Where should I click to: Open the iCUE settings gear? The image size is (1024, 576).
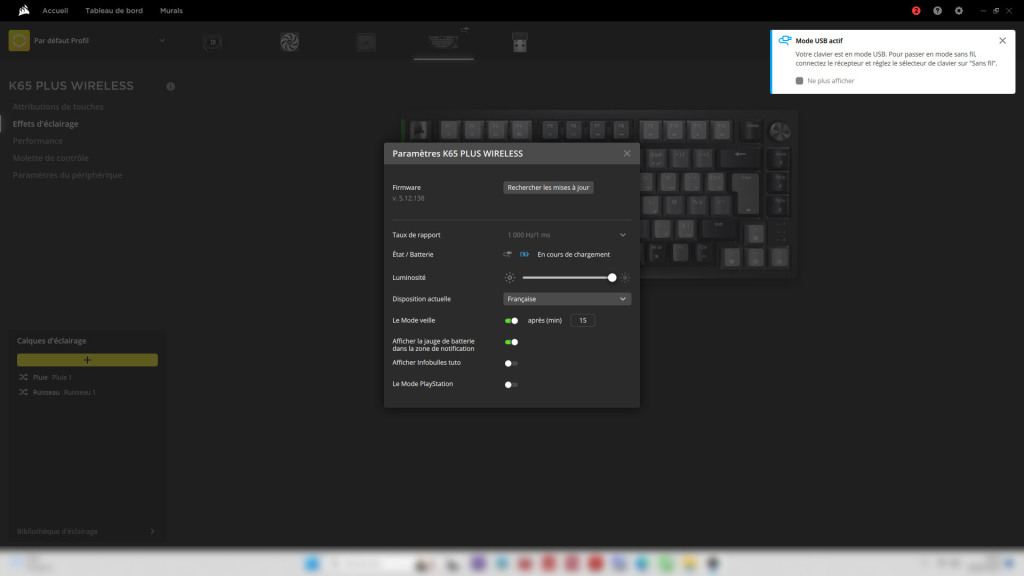959,10
